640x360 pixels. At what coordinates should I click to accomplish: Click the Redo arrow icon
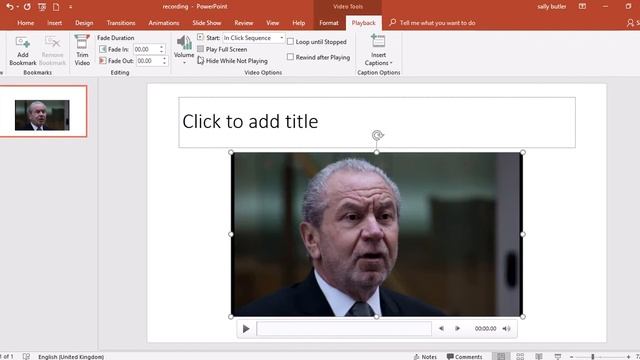[27, 7]
